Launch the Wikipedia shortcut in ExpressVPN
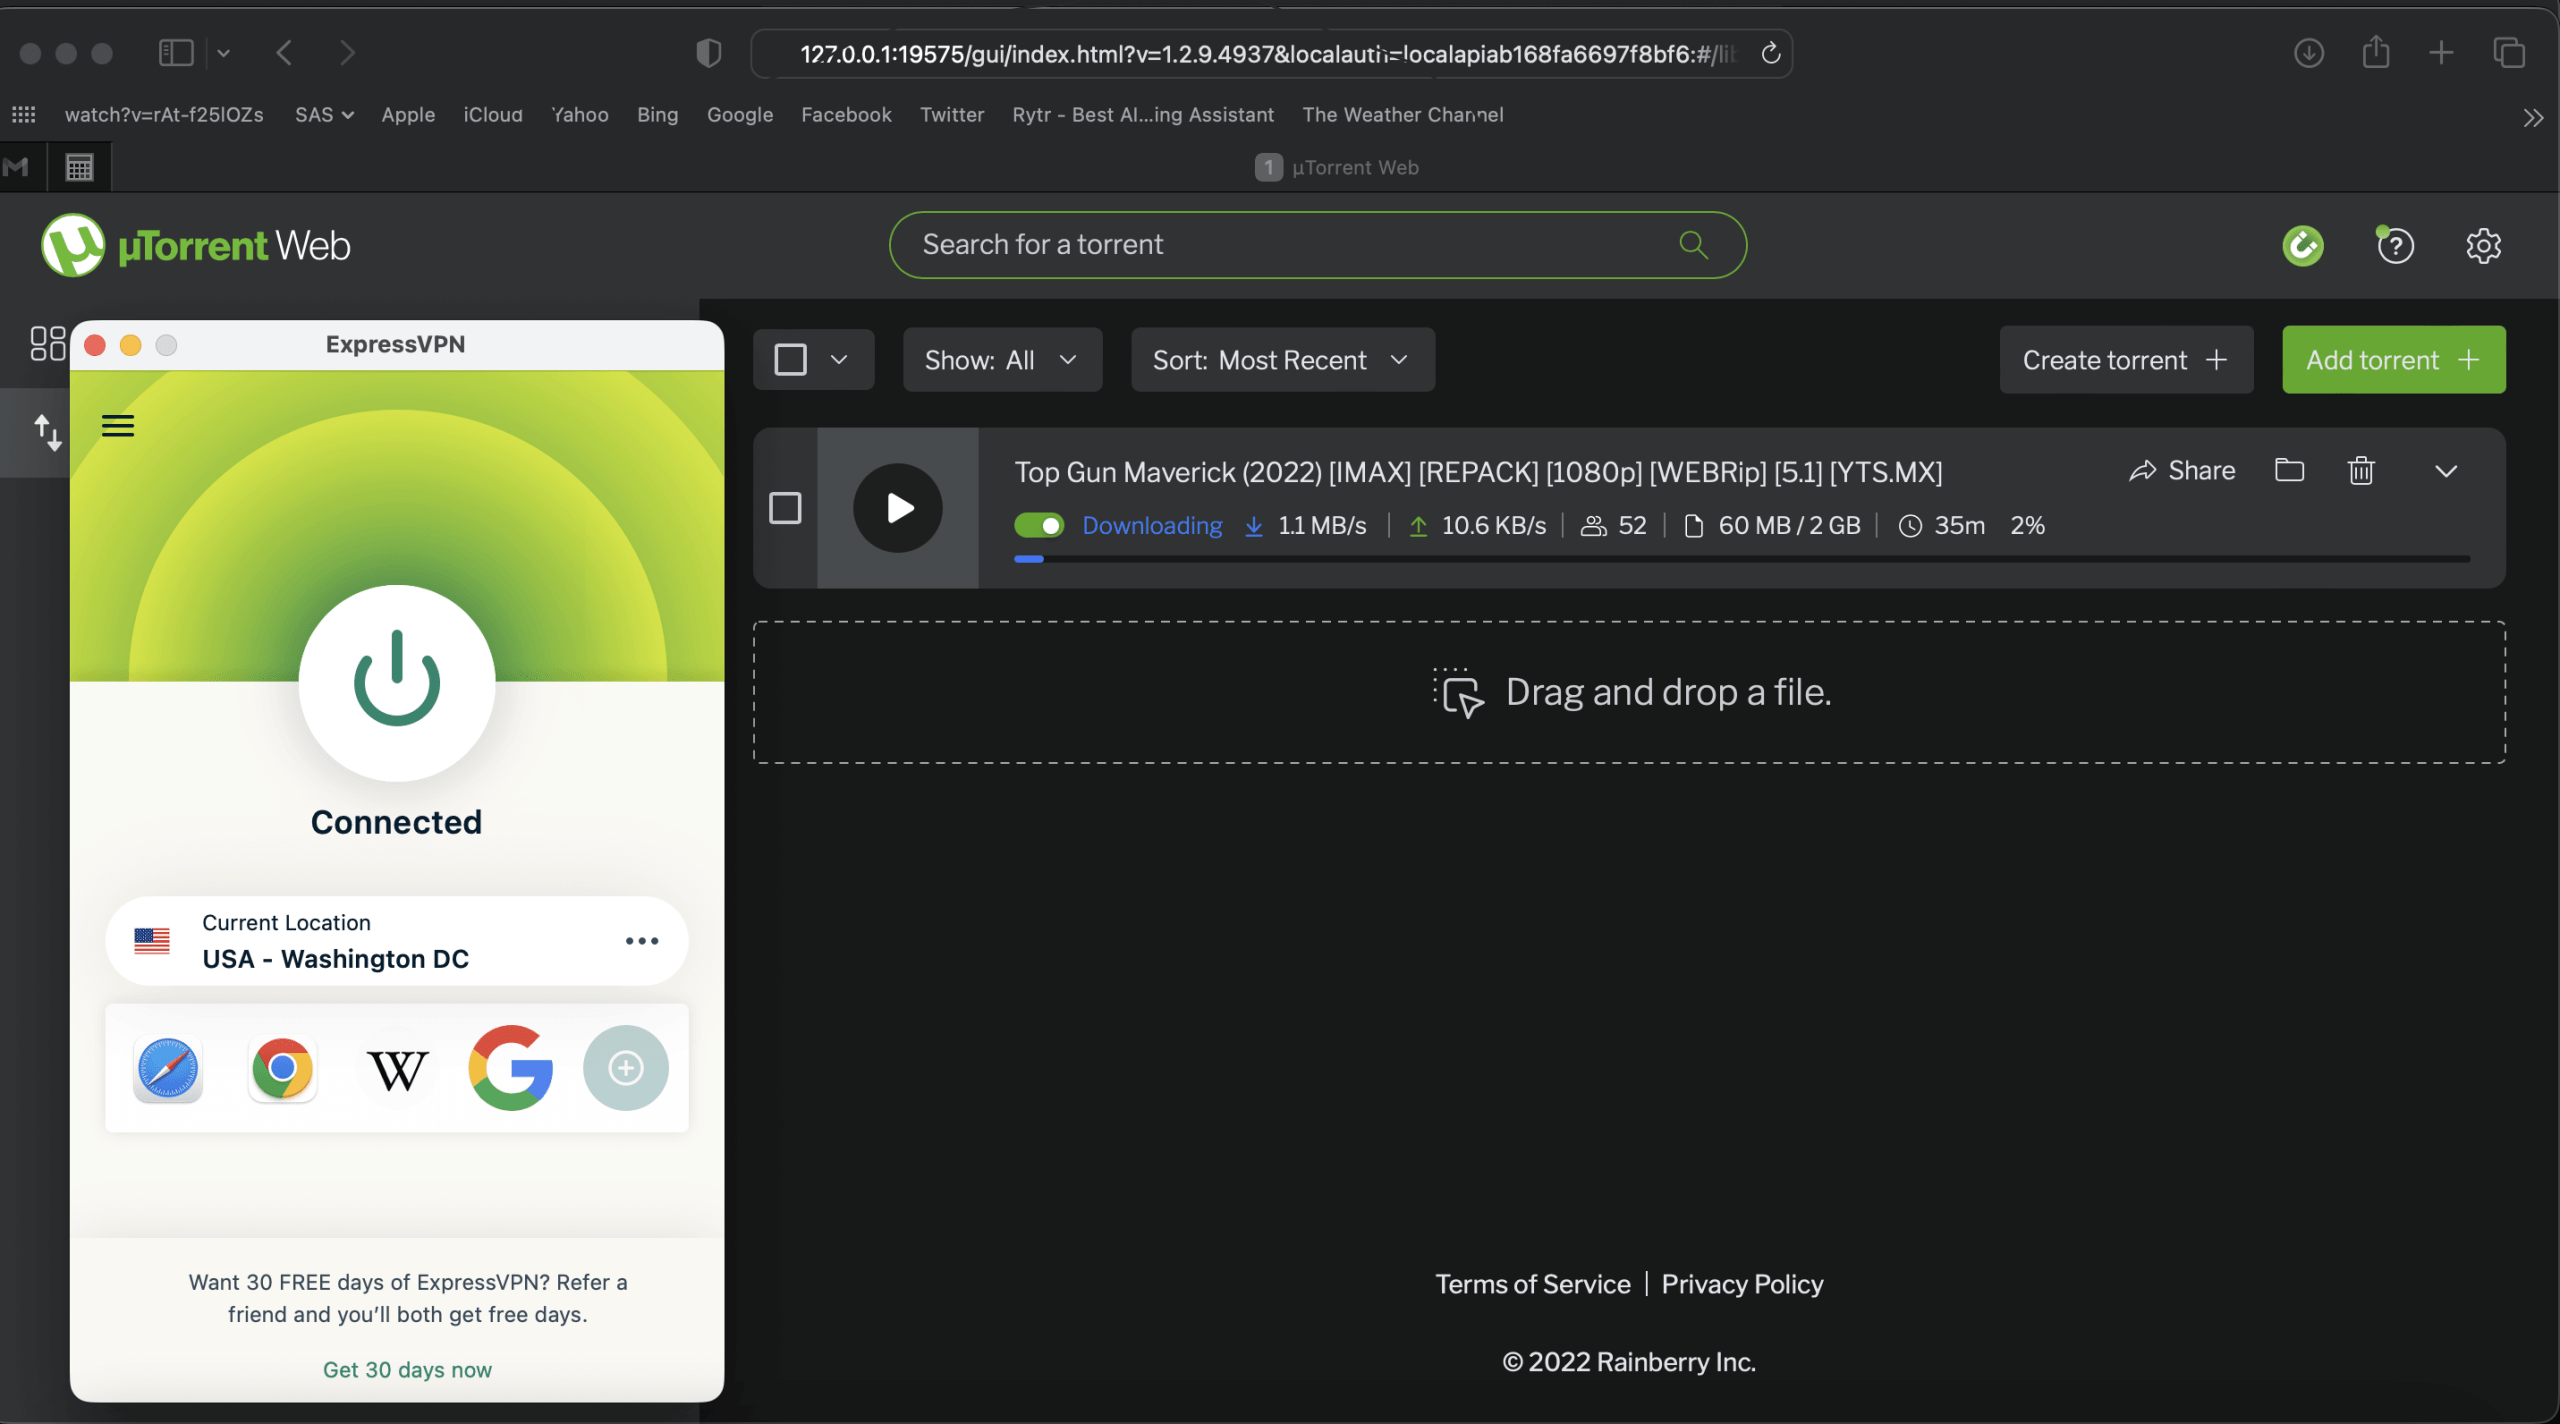 point(397,1068)
